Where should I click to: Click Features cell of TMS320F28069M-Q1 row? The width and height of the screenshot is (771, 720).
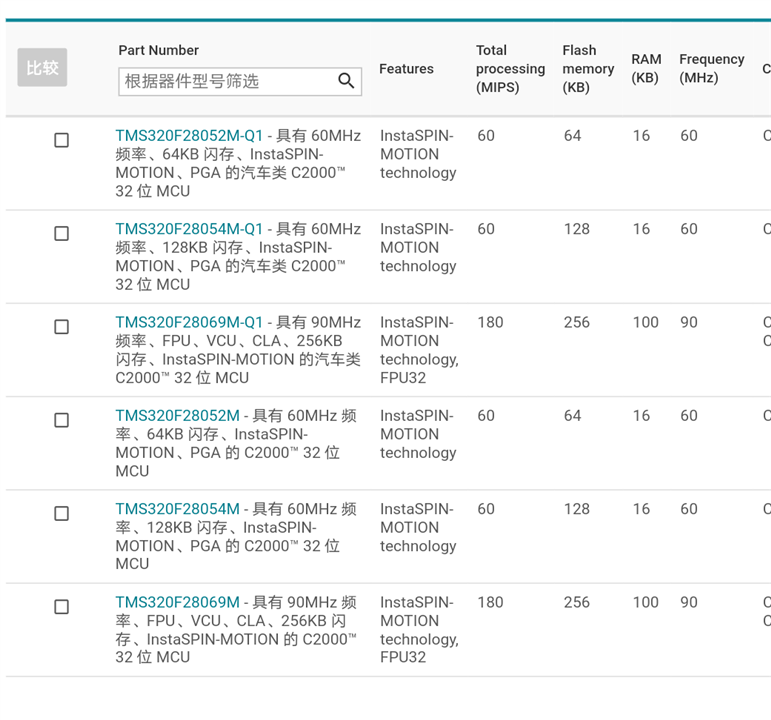coord(419,350)
